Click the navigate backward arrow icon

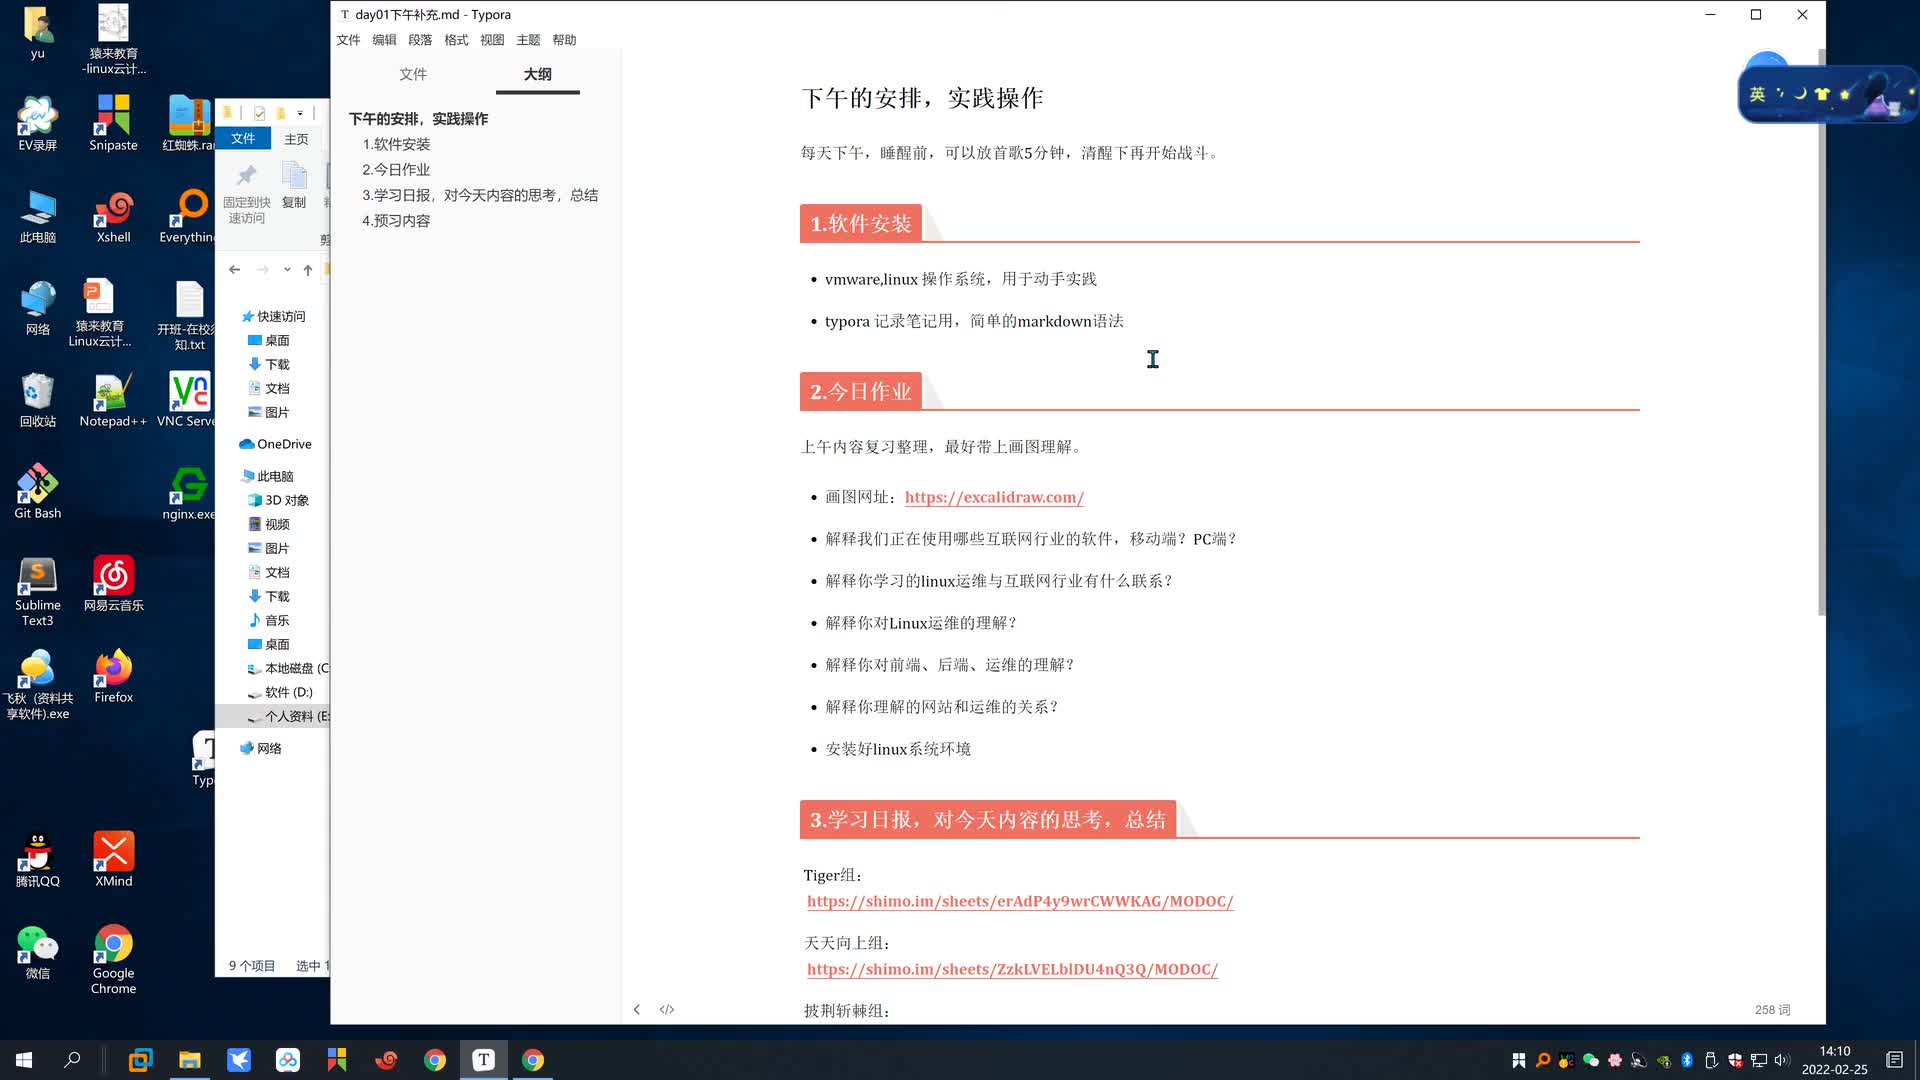(x=235, y=269)
